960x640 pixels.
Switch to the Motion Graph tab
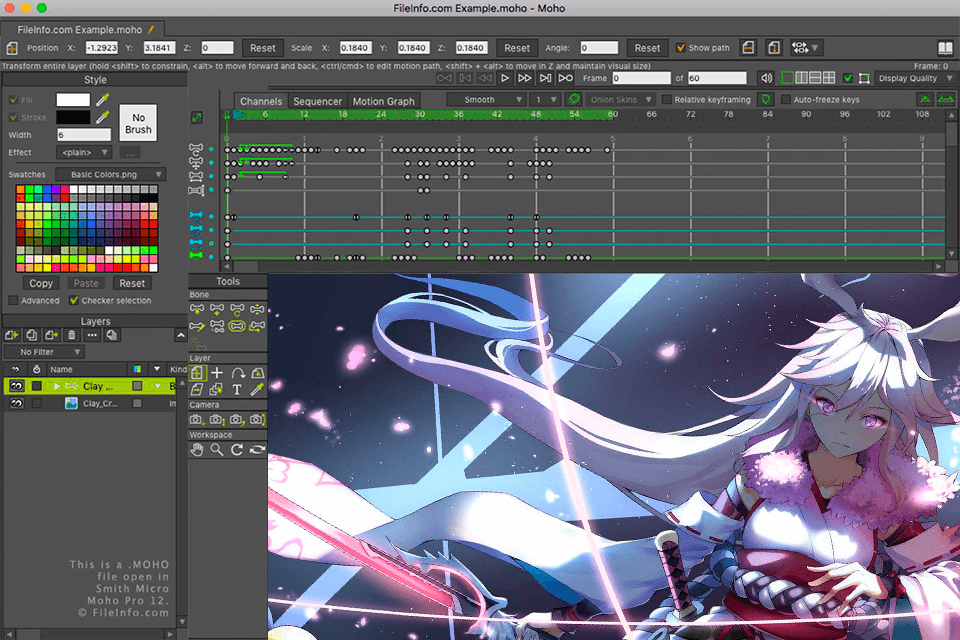tap(383, 101)
